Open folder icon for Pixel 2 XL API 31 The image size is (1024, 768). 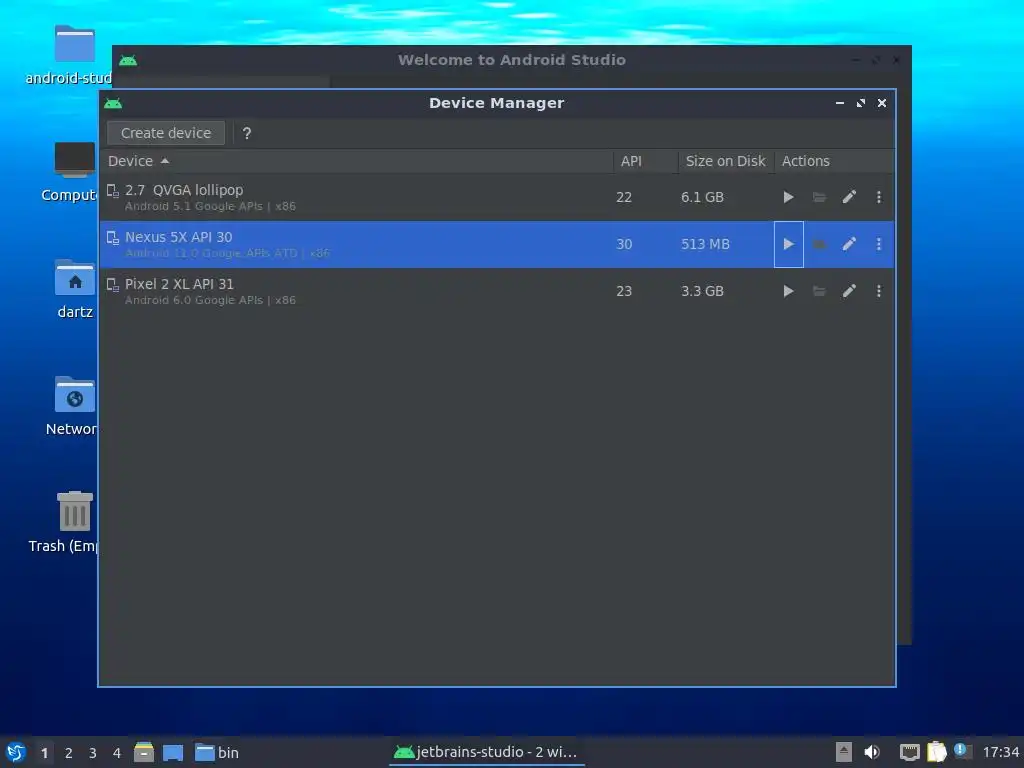tap(819, 291)
